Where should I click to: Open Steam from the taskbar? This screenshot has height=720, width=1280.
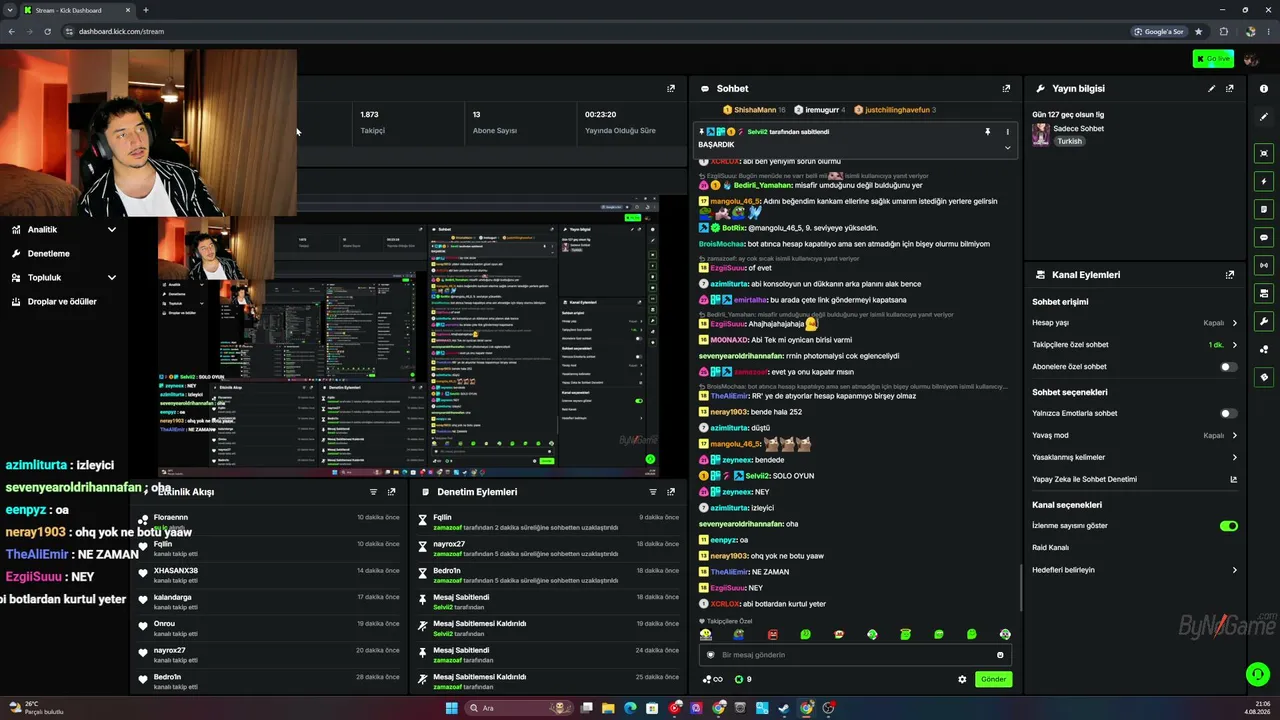[x=785, y=708]
